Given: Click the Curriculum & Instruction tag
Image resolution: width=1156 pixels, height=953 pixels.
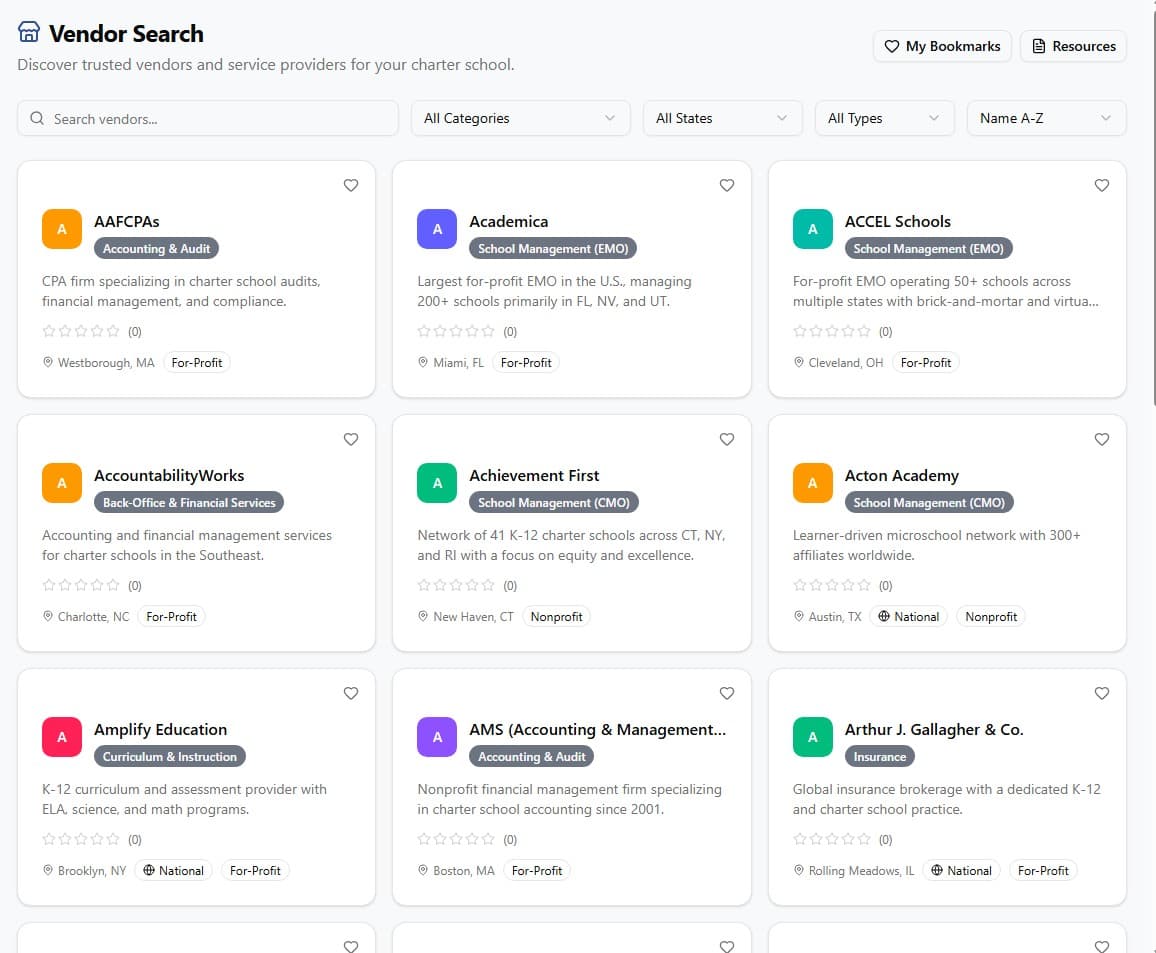Looking at the screenshot, I should click(170, 756).
